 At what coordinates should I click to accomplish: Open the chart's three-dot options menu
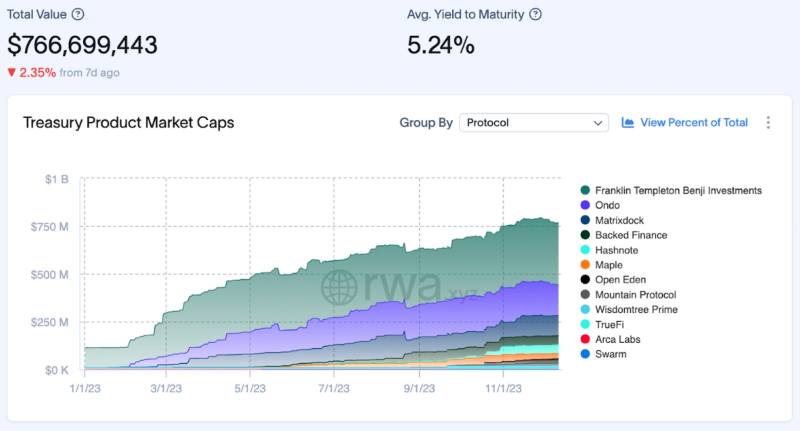point(768,123)
